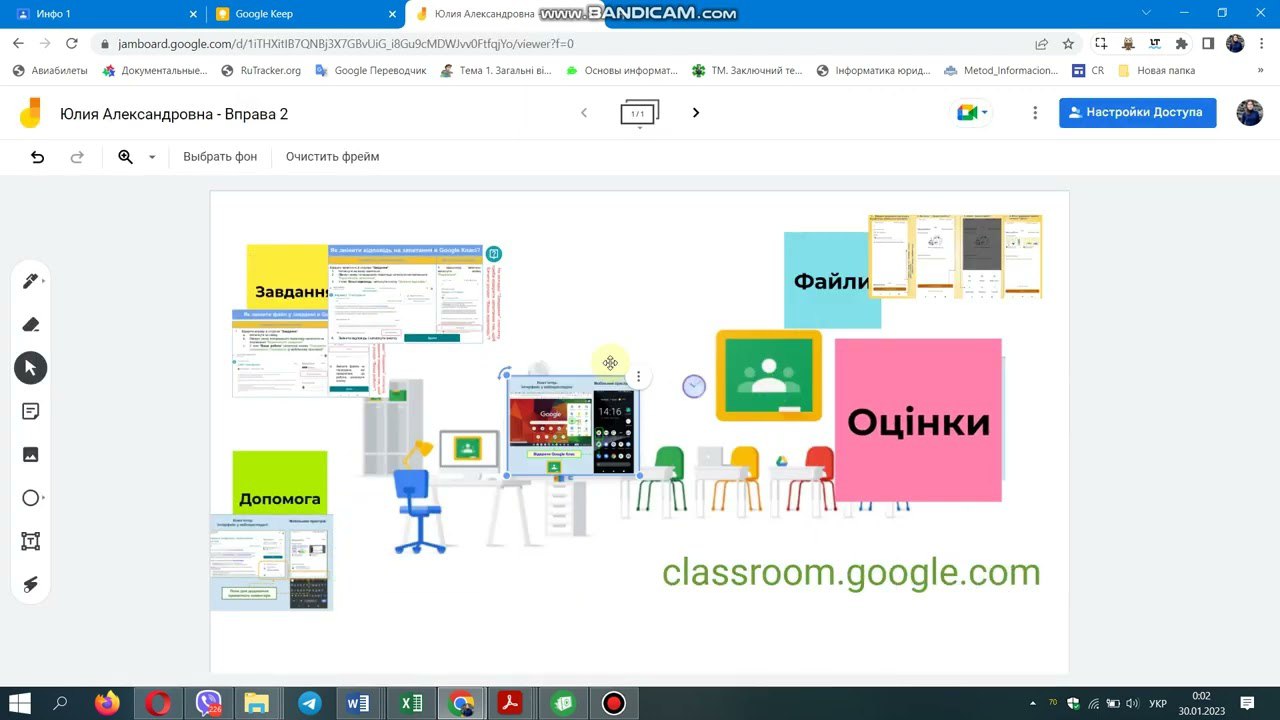Click the address bar URL

[346, 44]
